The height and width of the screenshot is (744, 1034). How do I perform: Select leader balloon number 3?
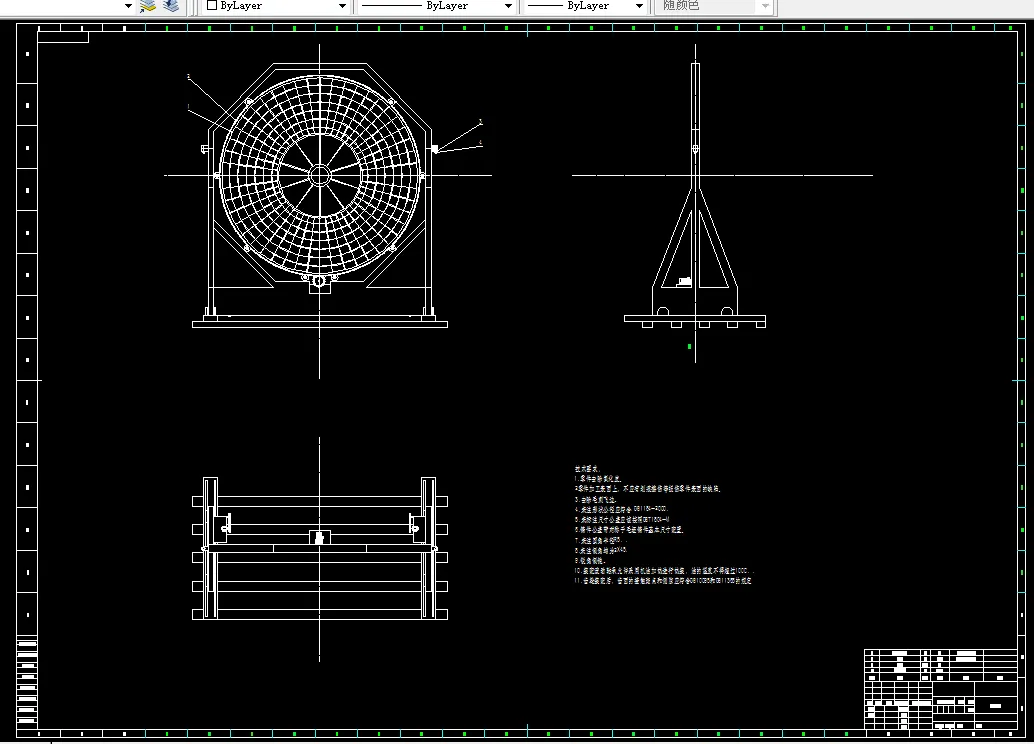click(481, 122)
